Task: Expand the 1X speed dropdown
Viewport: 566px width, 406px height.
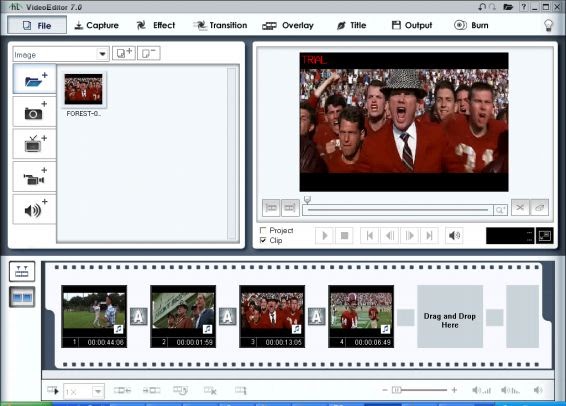Action: pos(97,392)
